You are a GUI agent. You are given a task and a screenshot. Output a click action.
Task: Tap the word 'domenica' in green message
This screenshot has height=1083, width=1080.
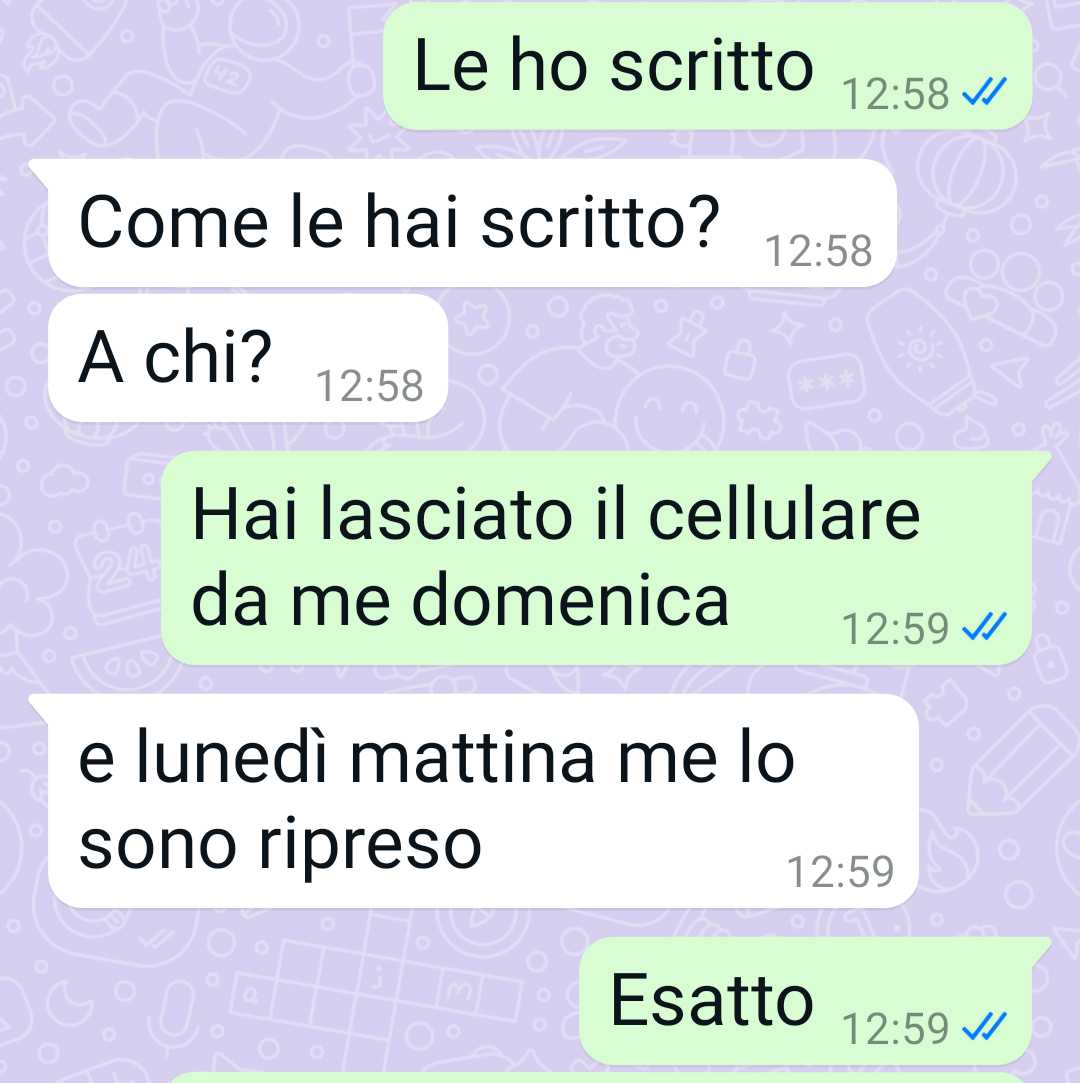(x=570, y=599)
